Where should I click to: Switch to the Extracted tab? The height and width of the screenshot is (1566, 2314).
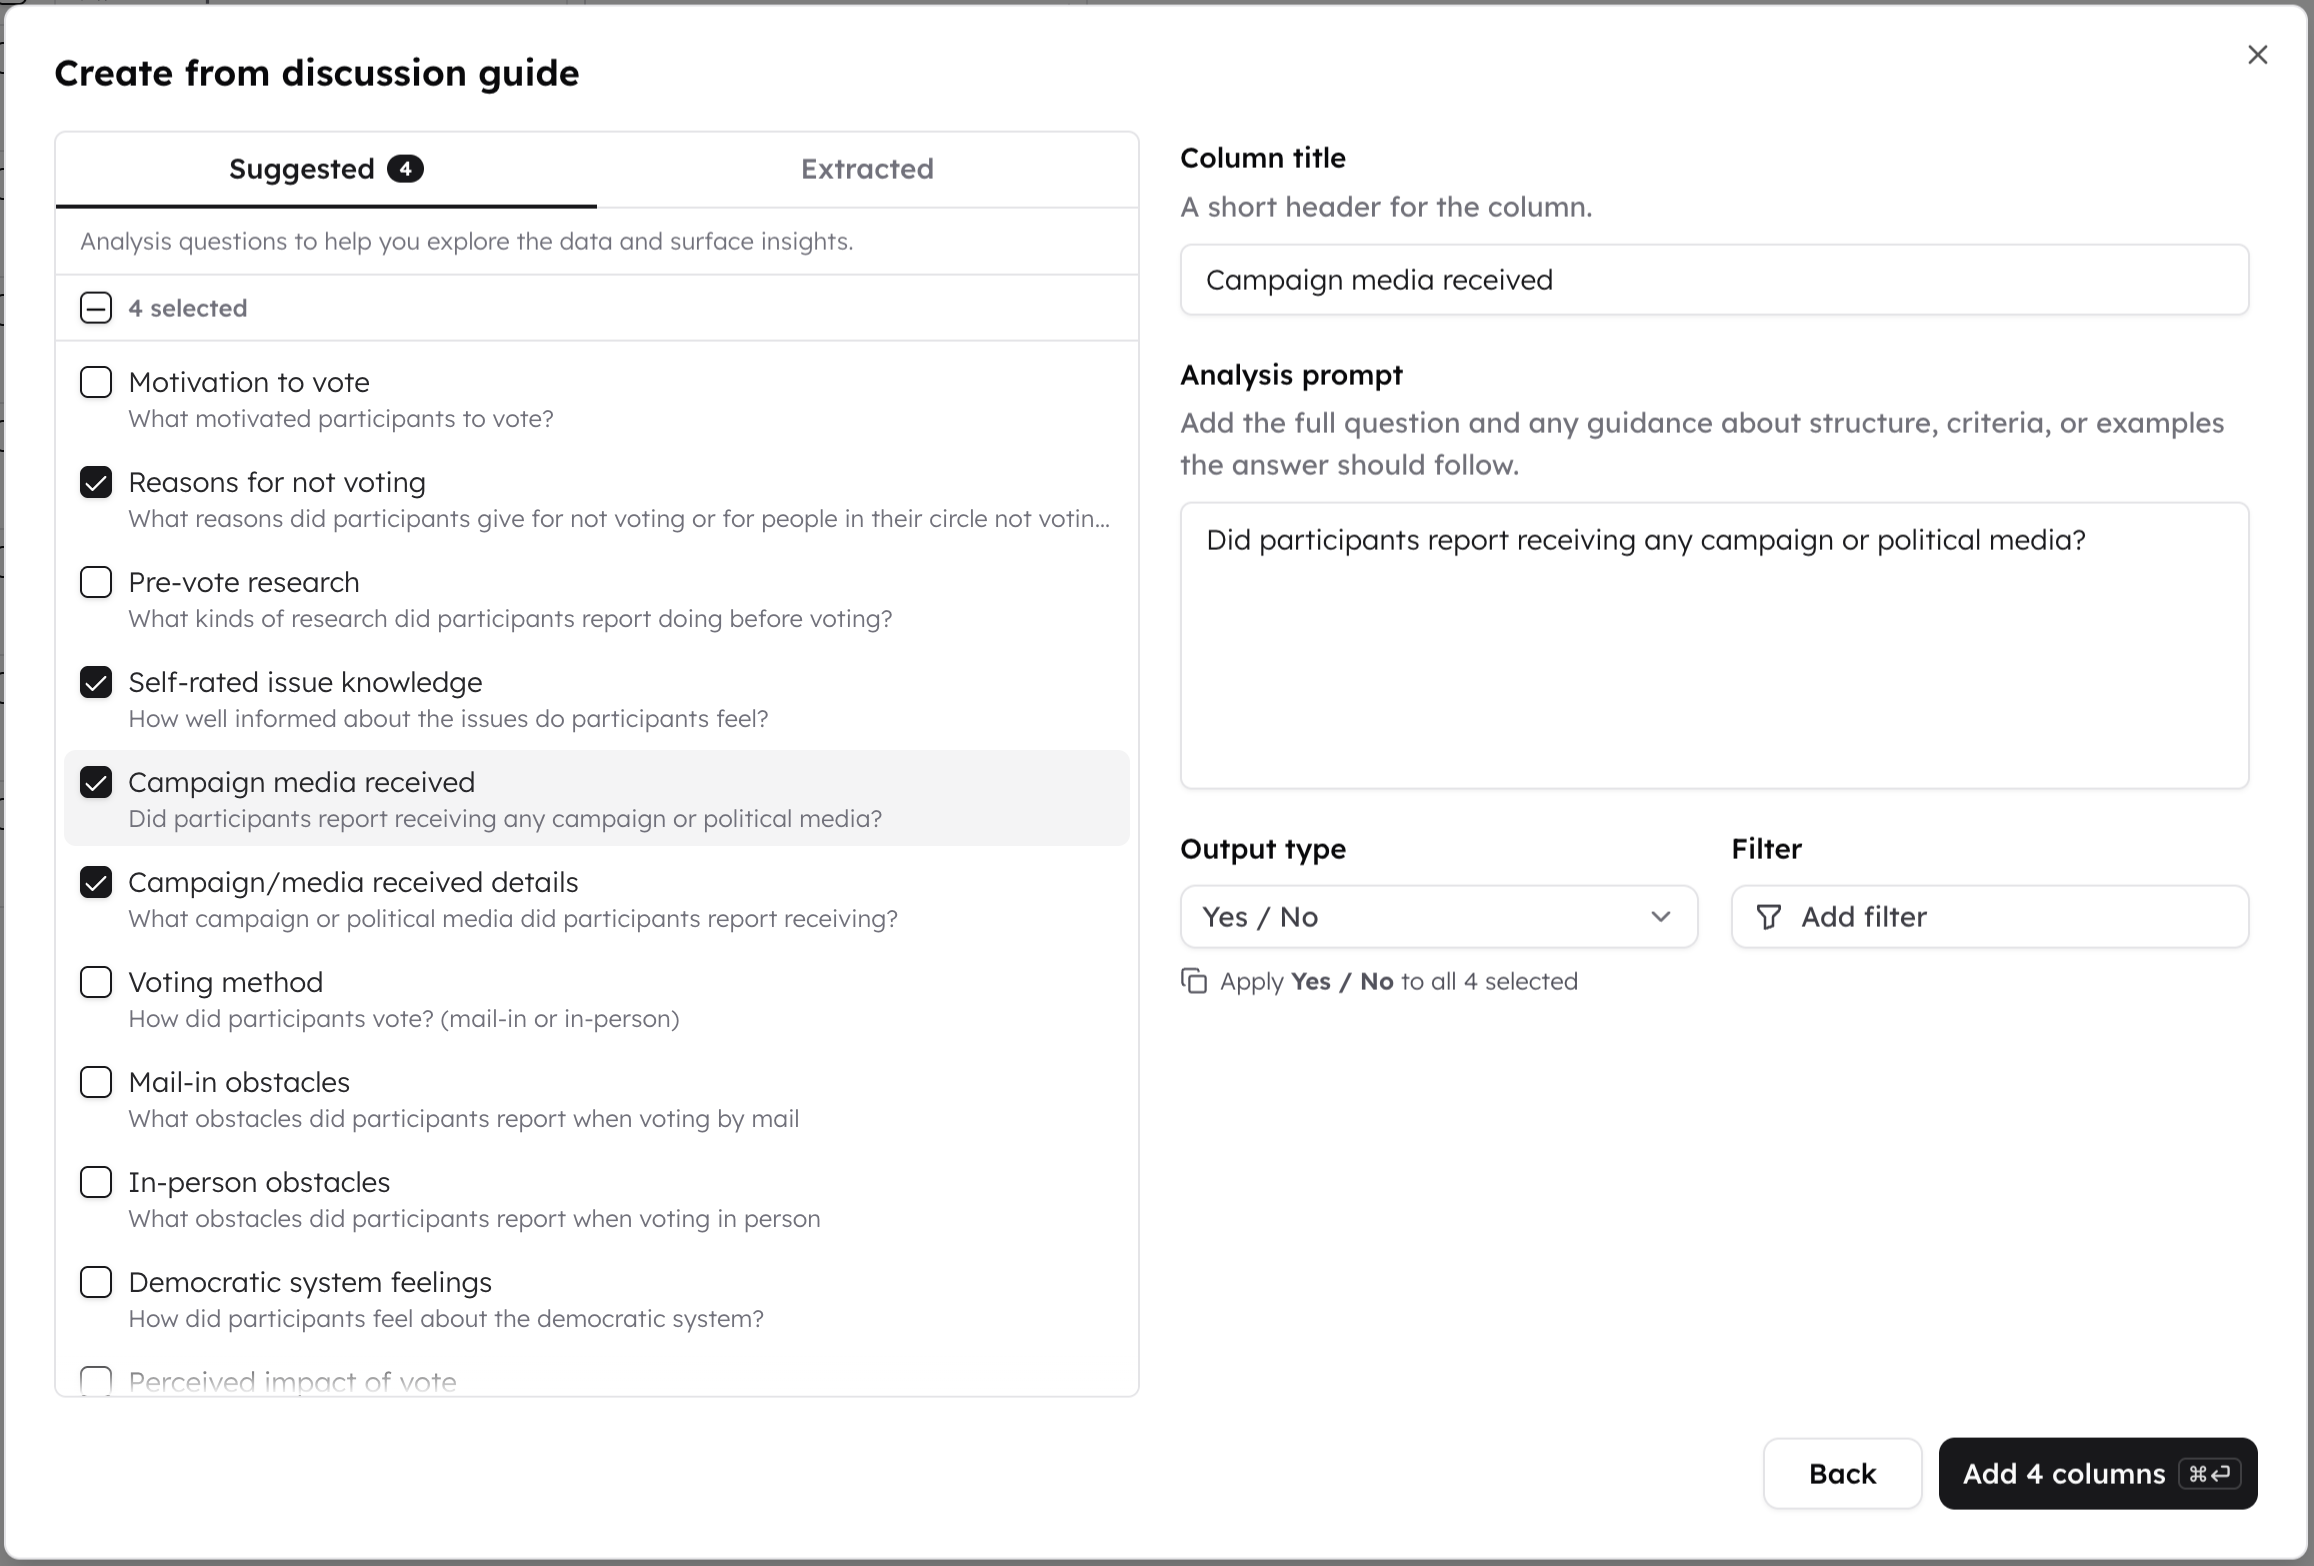click(867, 169)
